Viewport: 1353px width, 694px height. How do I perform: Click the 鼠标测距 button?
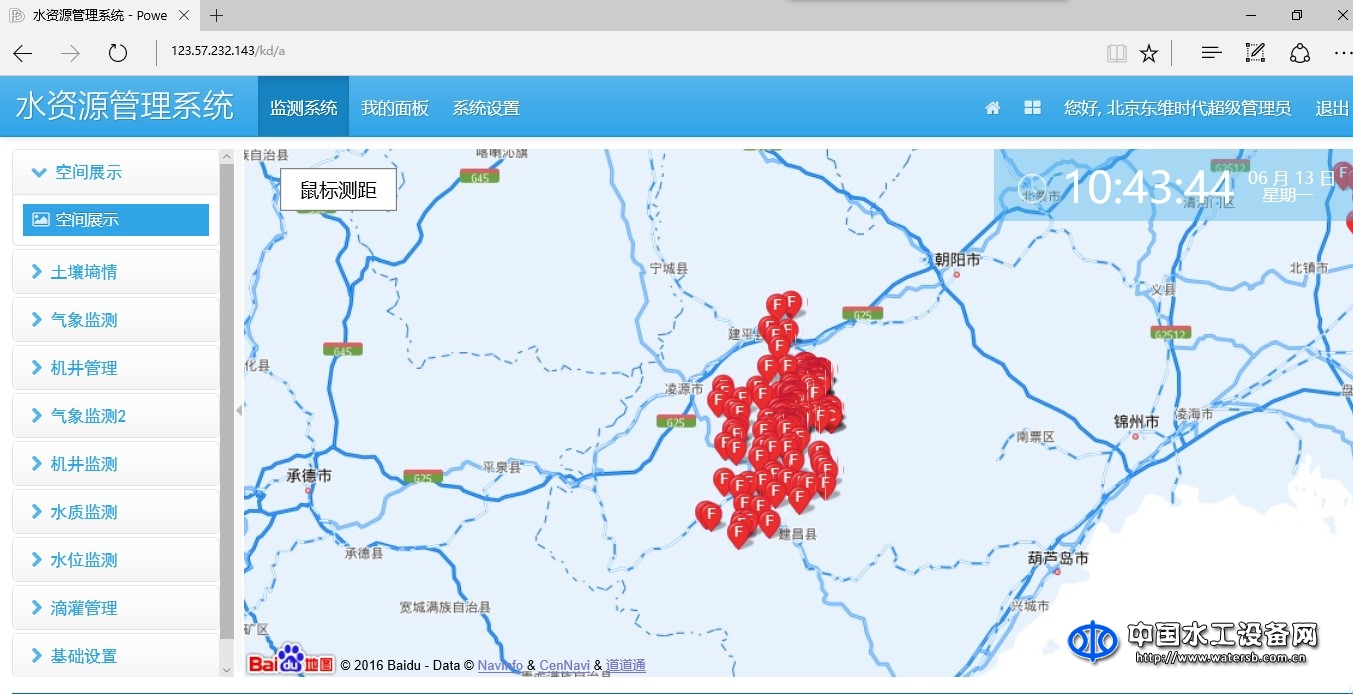coord(338,190)
